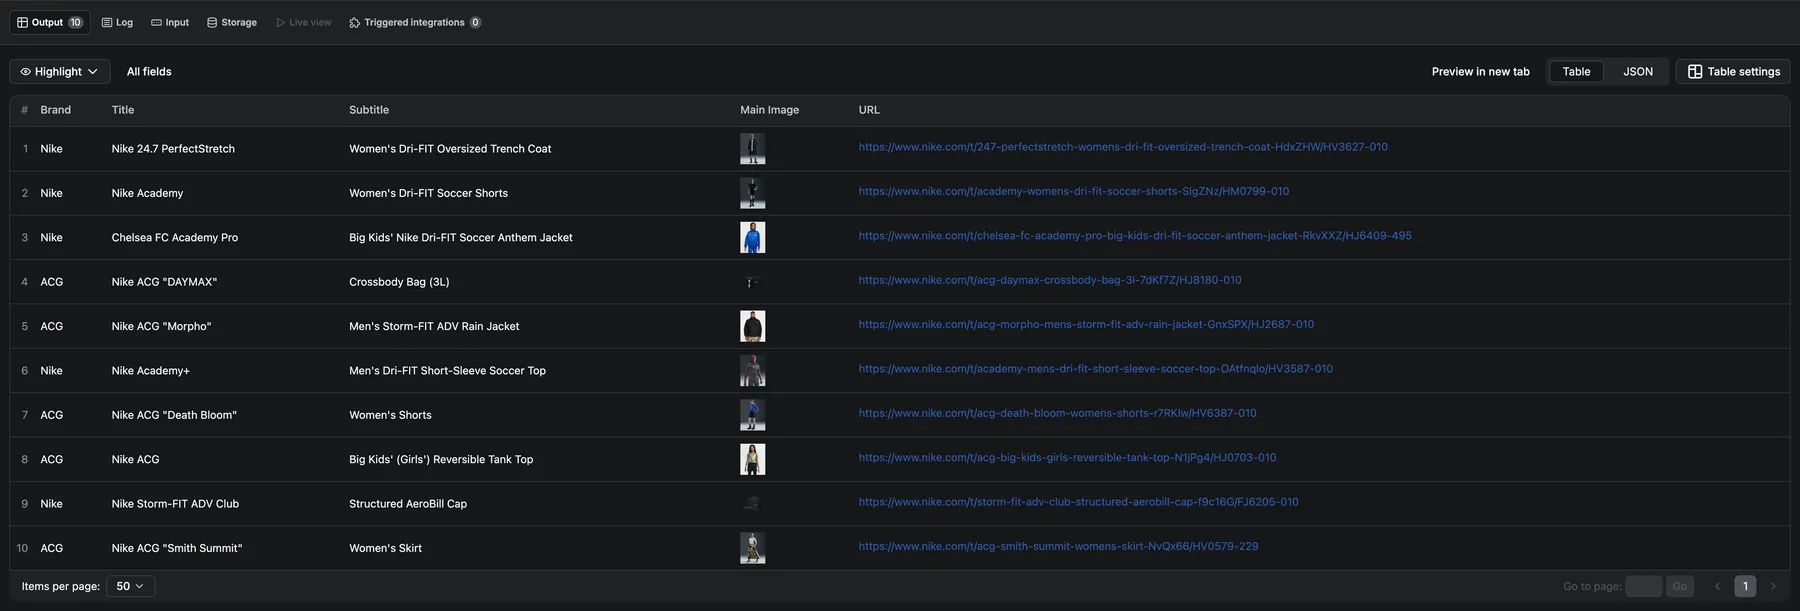Switch to the Log tab
Viewport: 1800px width, 611px height.
pos(117,22)
